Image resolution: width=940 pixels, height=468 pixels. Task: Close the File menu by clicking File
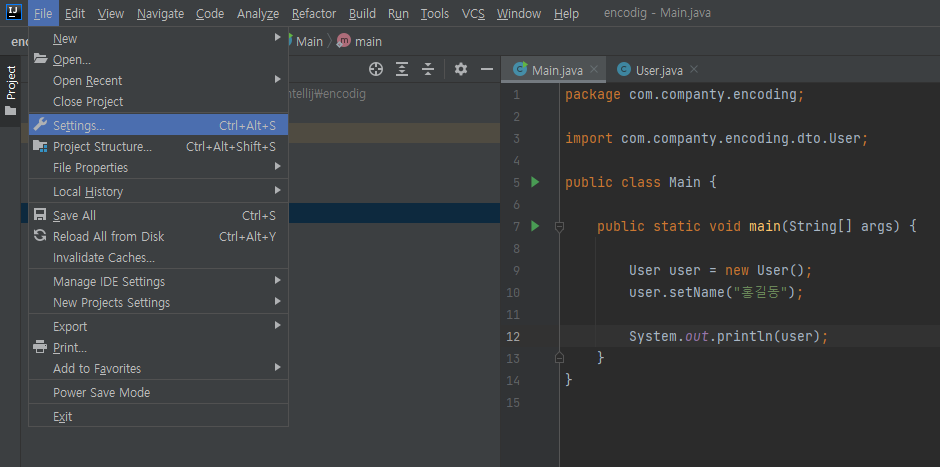click(43, 13)
